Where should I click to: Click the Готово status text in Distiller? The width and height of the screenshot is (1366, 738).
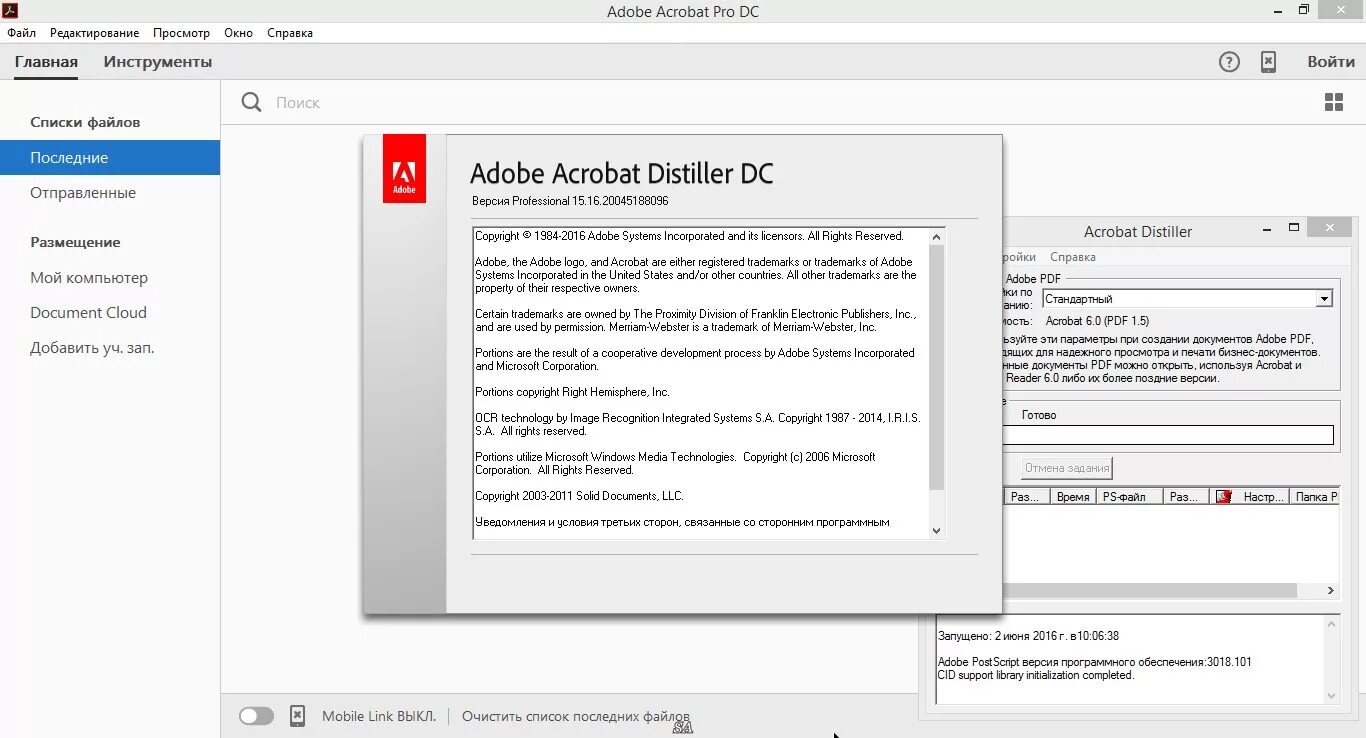[x=1039, y=415]
